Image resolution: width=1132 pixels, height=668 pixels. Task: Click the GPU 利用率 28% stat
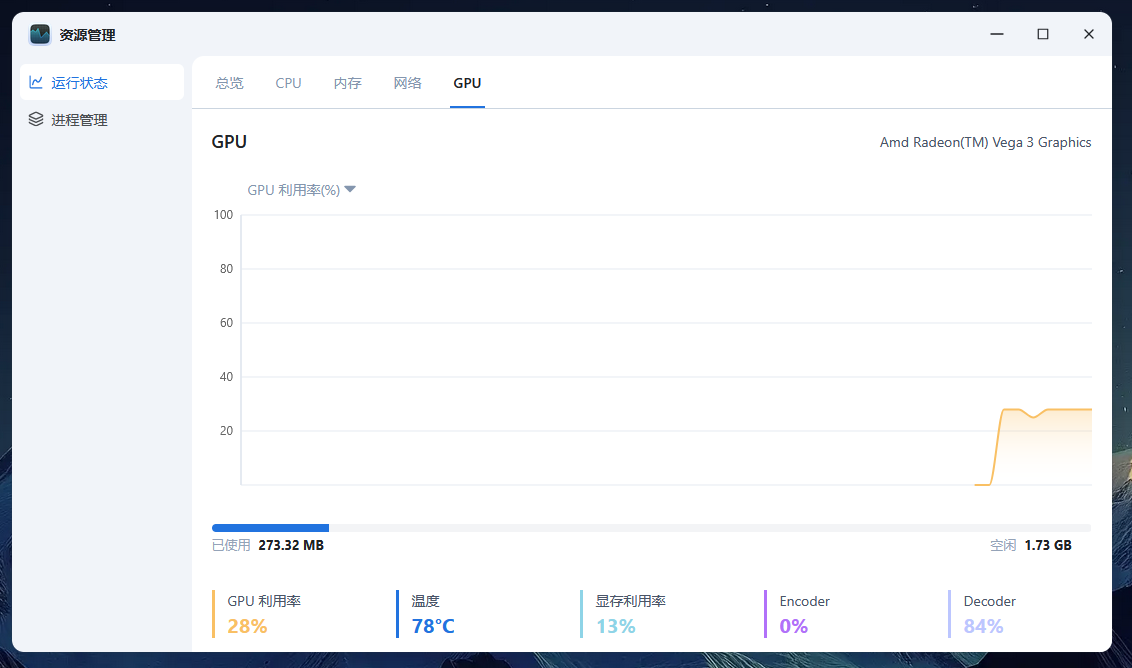tap(264, 614)
